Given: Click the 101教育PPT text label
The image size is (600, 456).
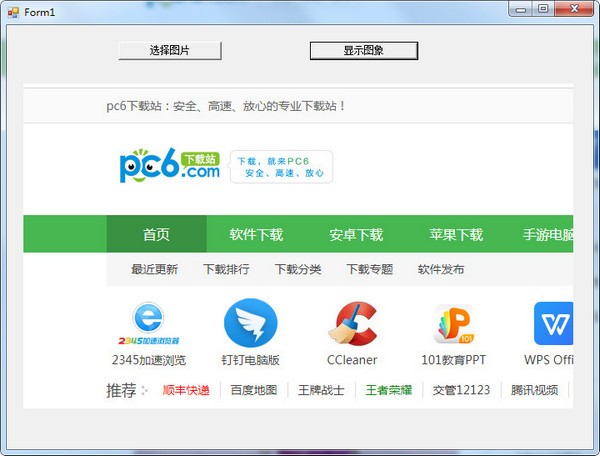Looking at the screenshot, I should [x=453, y=360].
